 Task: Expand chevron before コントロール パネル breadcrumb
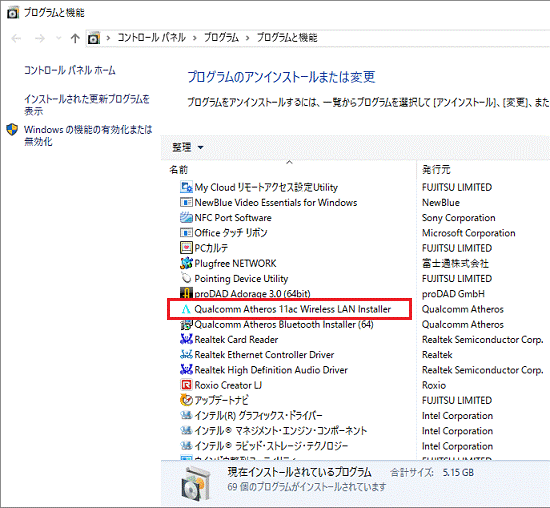pos(108,38)
